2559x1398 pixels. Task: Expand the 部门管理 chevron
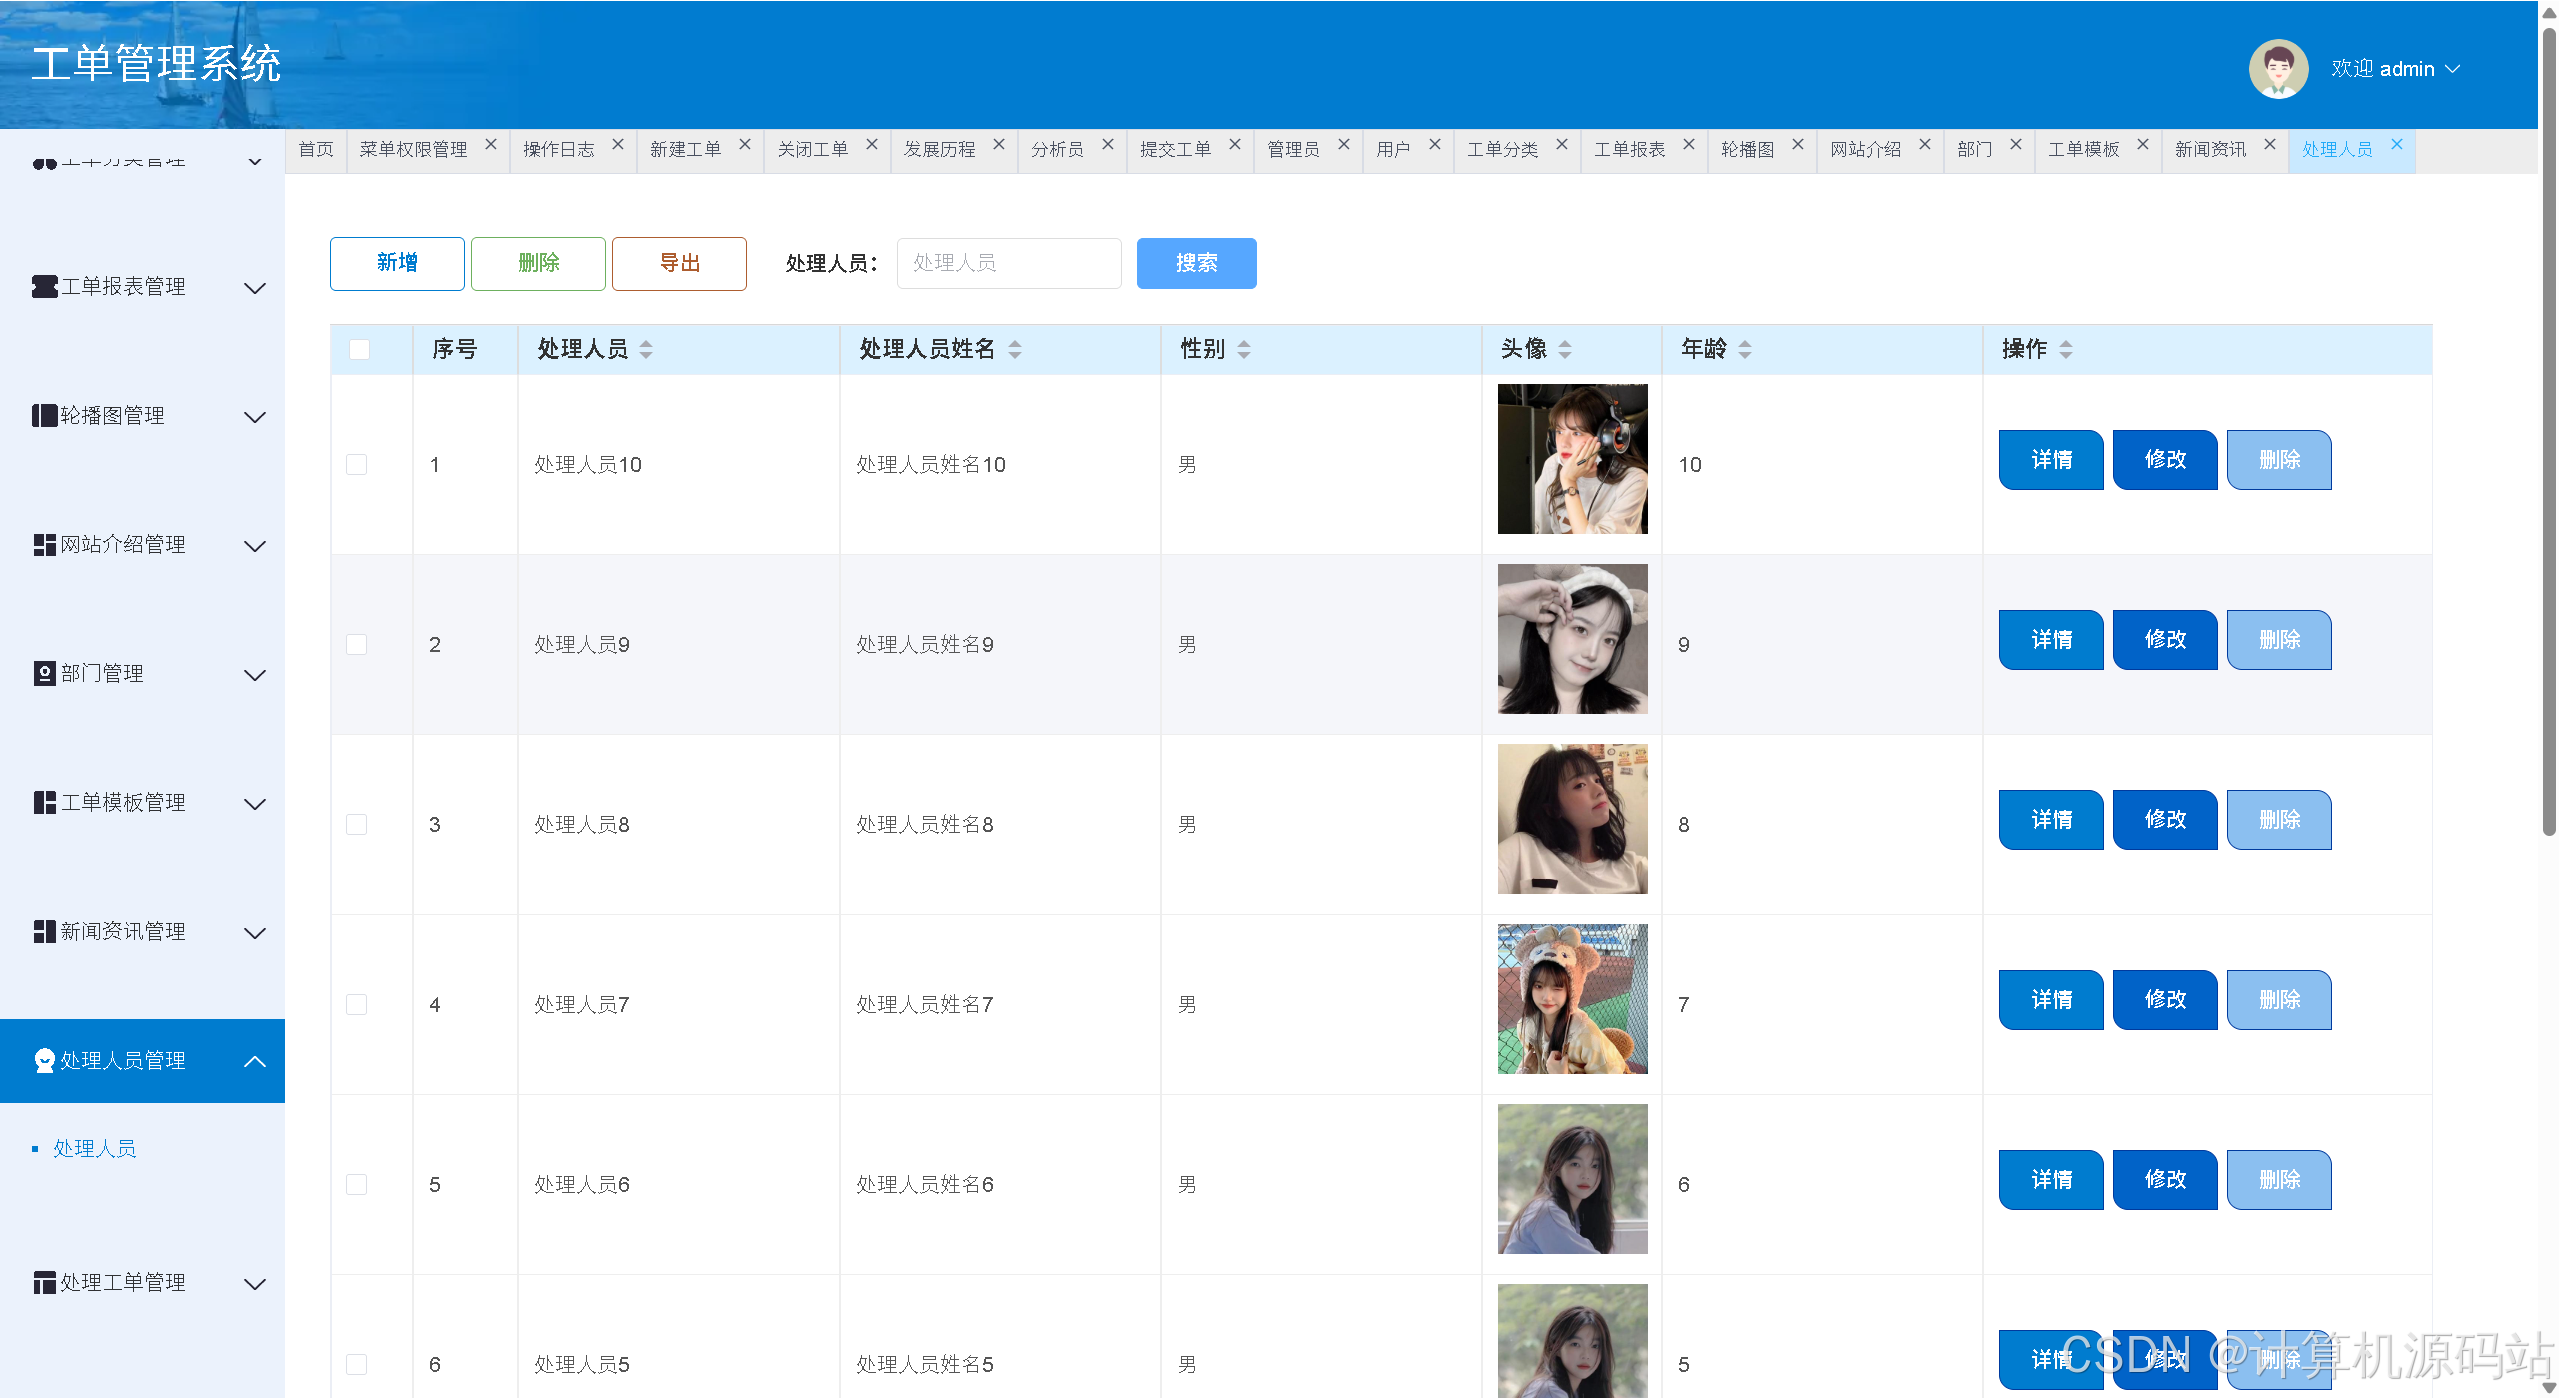point(255,675)
